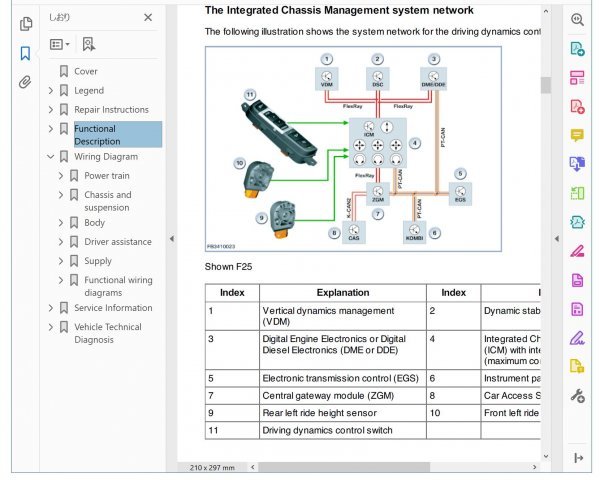The image size is (600, 480).
Task: Collapse the Wiring Diagram bookmark
Action: (51, 157)
